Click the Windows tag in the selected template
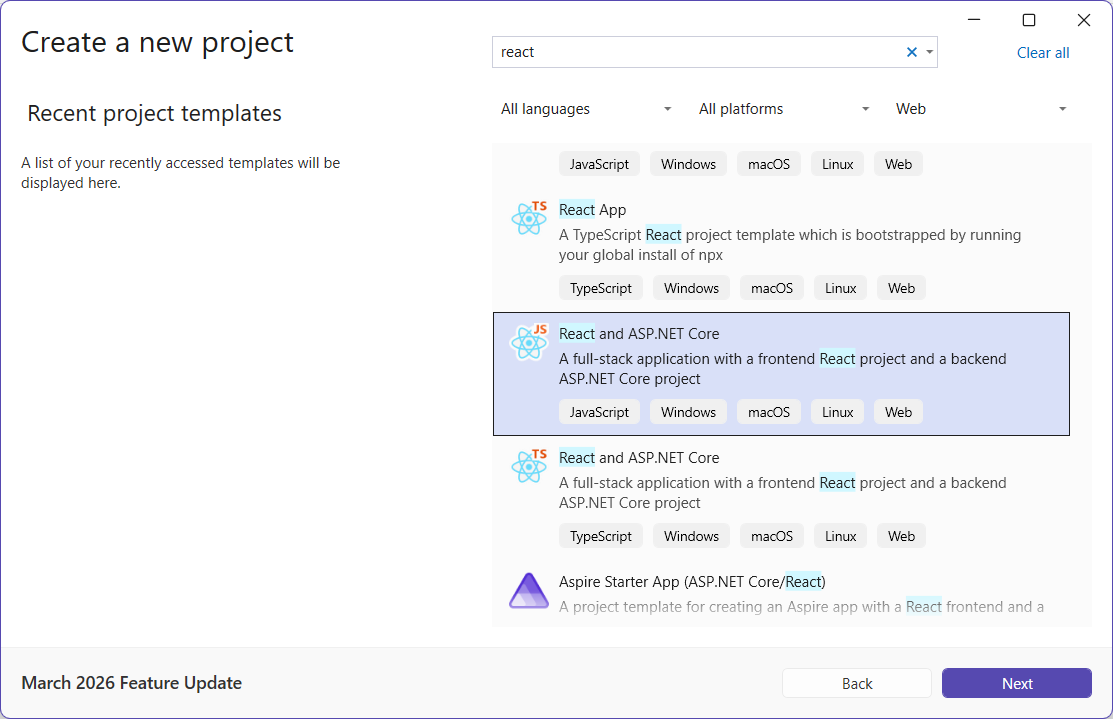 point(688,412)
